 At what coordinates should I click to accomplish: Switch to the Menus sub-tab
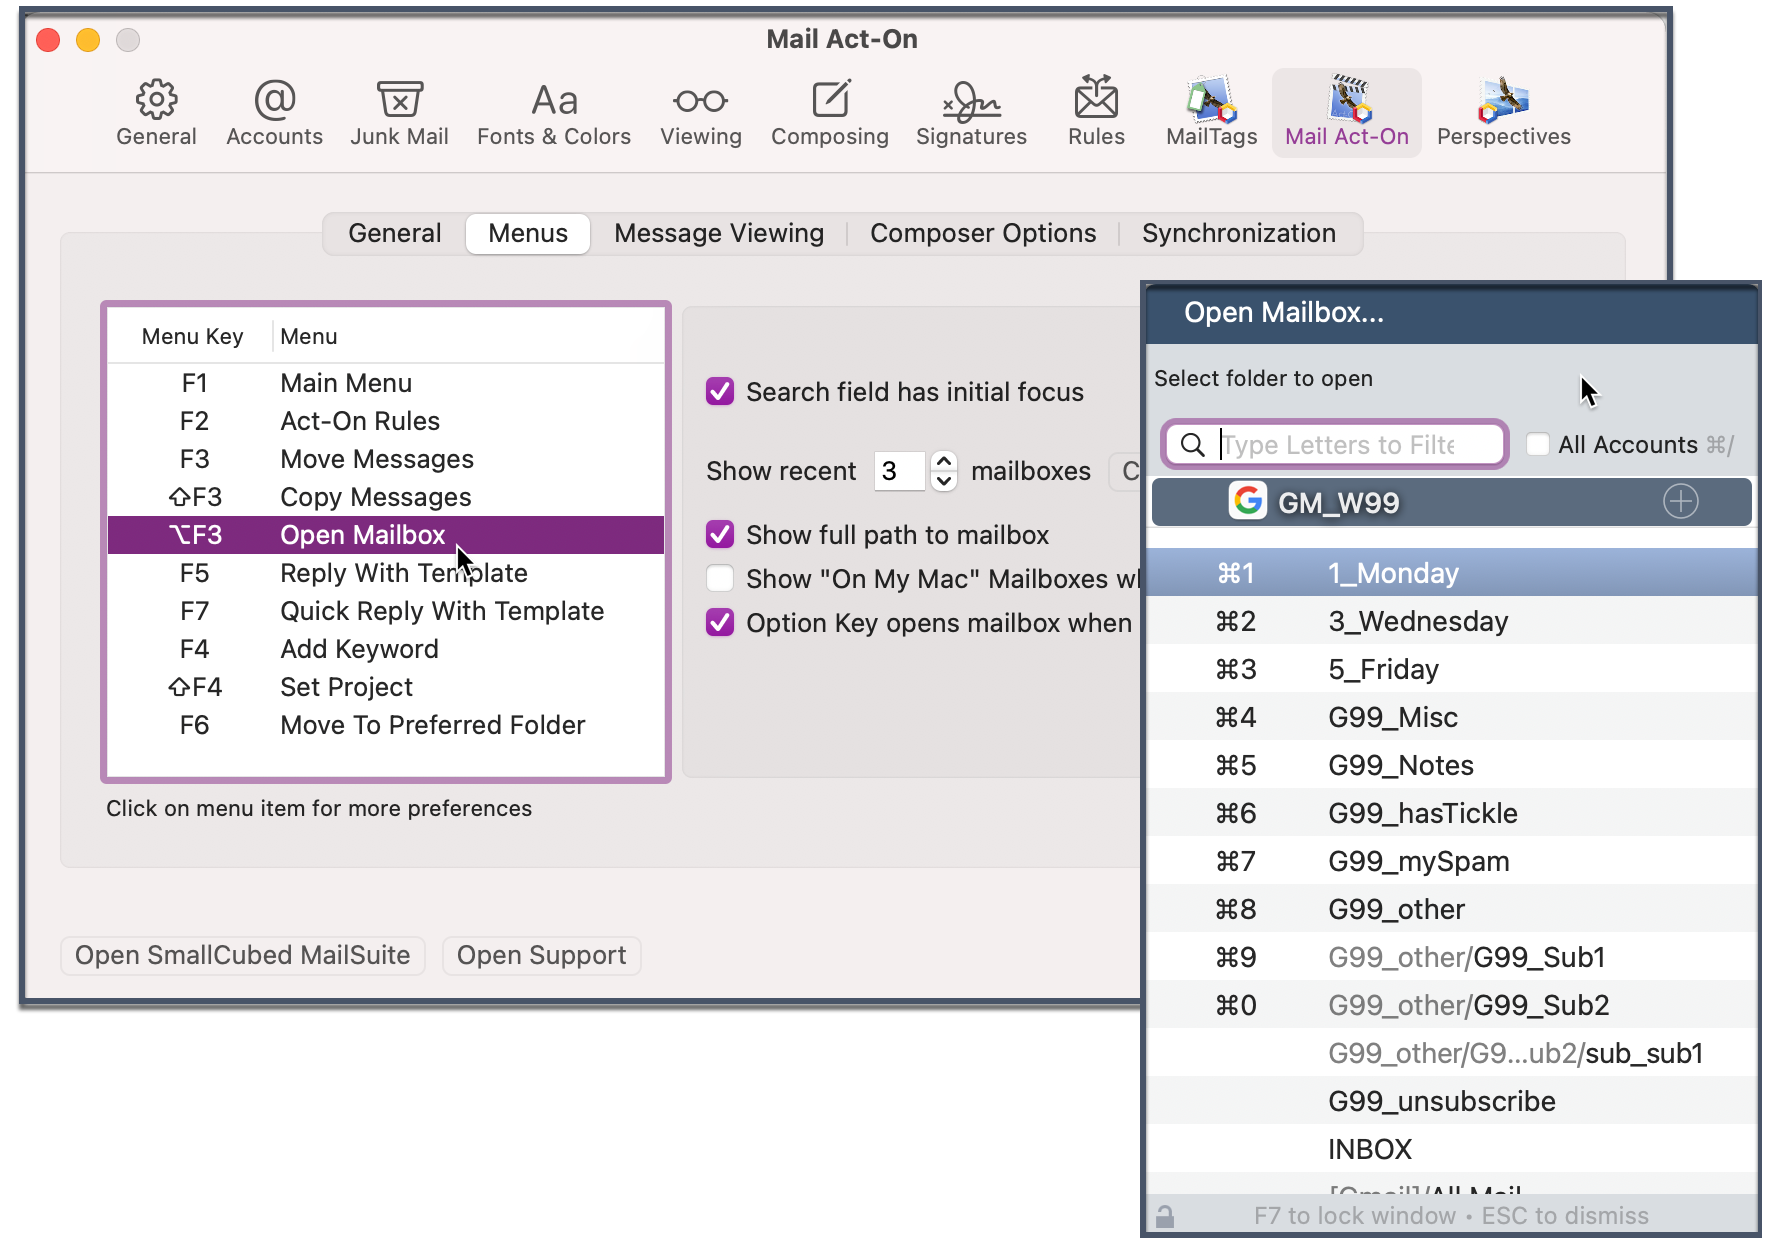pyautogui.click(x=528, y=233)
